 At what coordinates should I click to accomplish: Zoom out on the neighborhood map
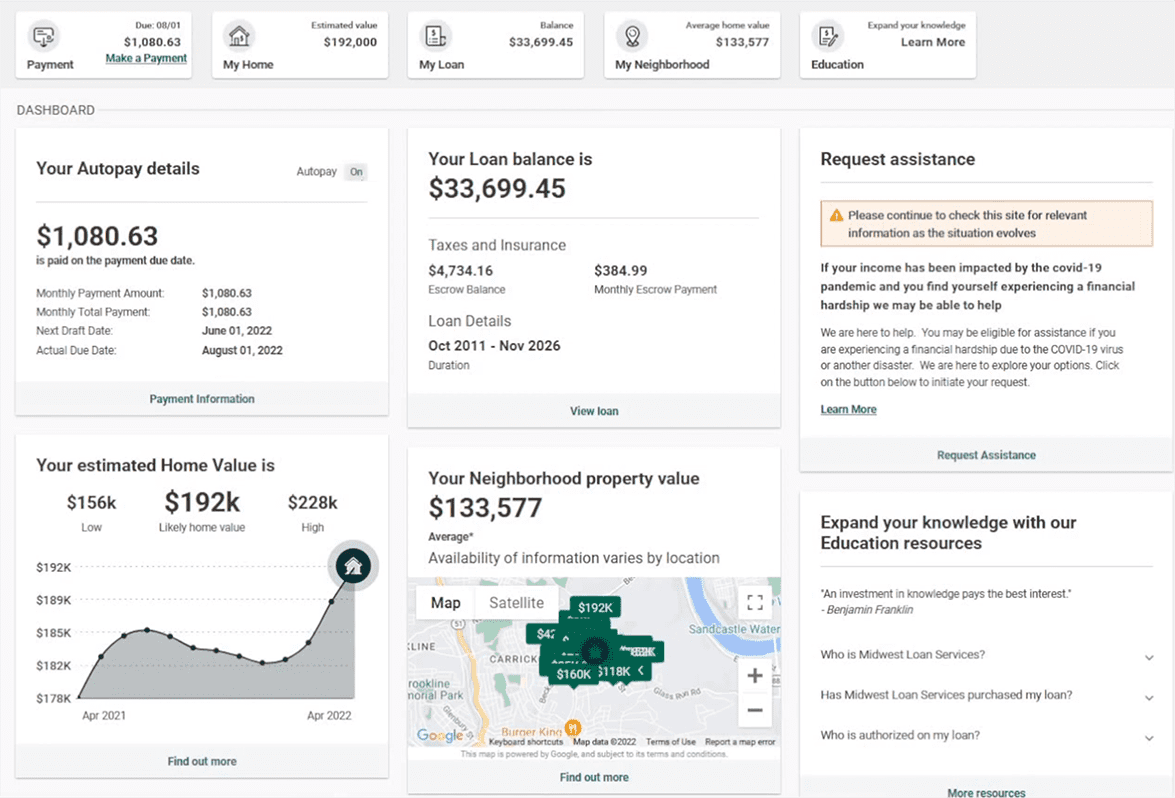click(754, 710)
